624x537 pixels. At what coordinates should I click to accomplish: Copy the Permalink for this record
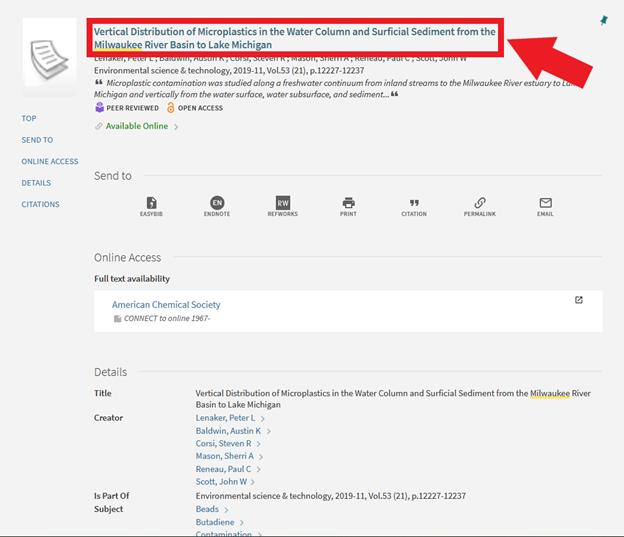(x=480, y=203)
